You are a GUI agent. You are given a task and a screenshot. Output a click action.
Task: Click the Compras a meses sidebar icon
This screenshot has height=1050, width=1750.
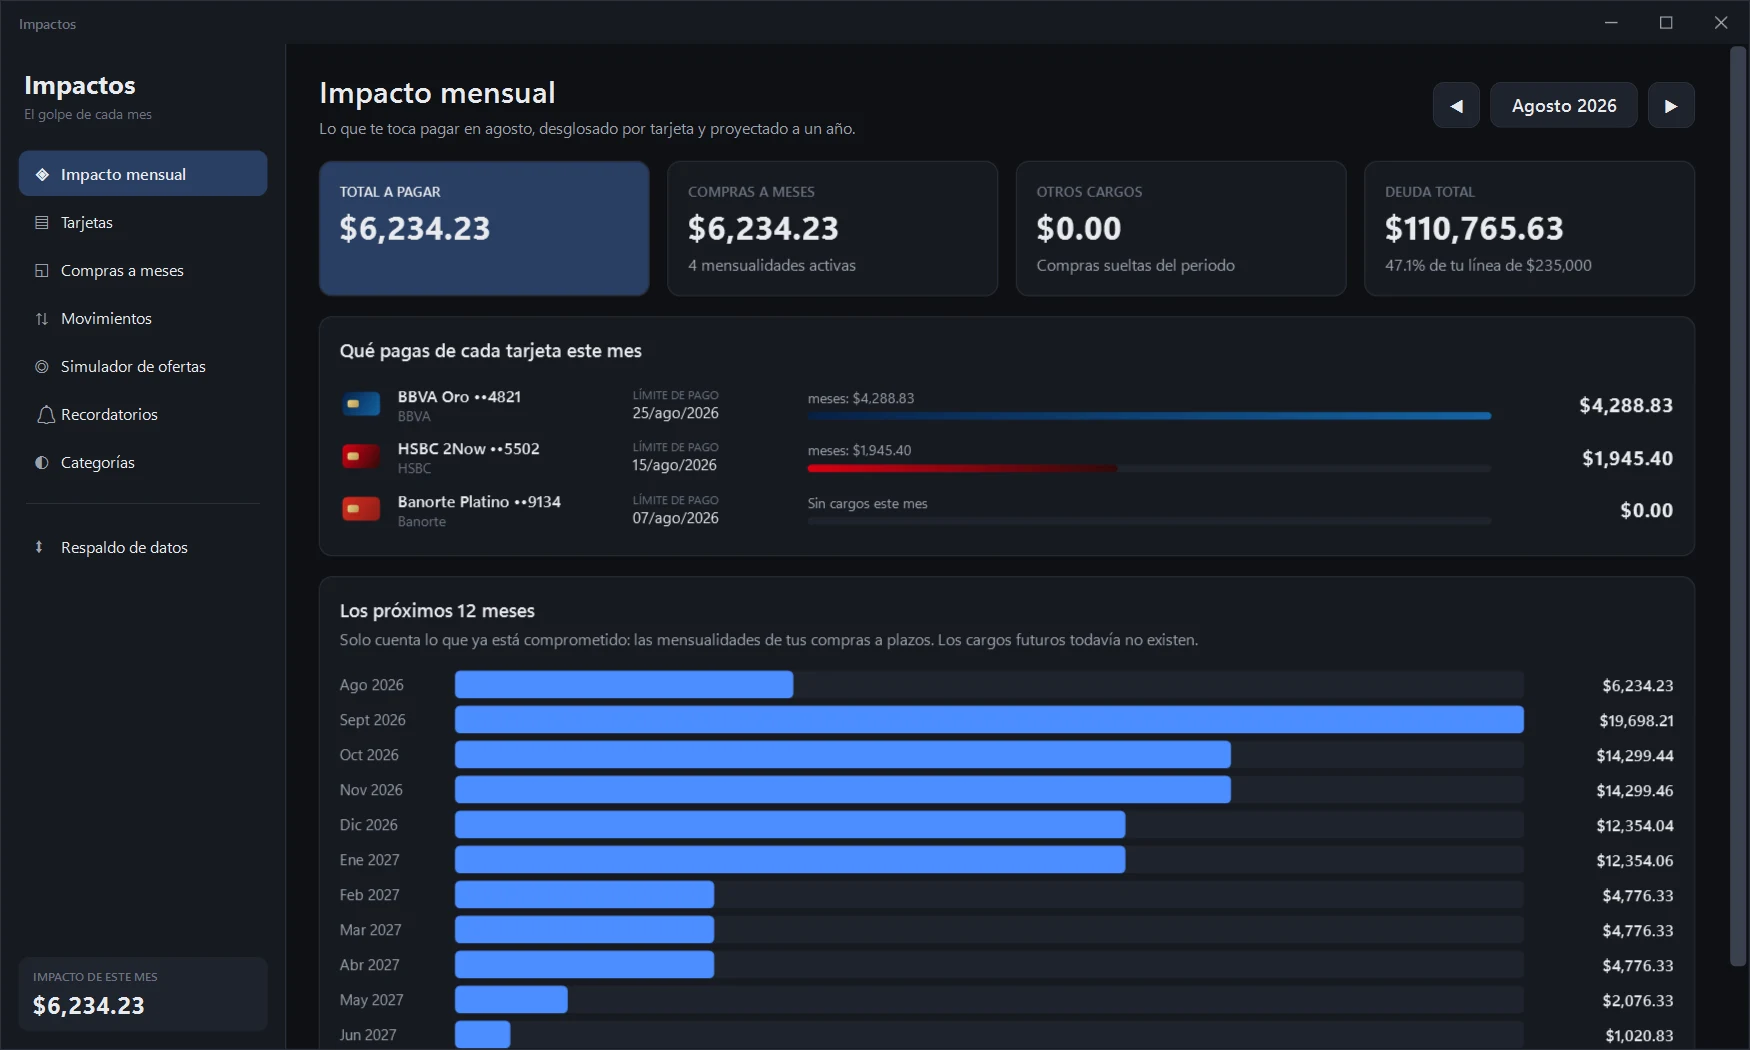click(42, 270)
